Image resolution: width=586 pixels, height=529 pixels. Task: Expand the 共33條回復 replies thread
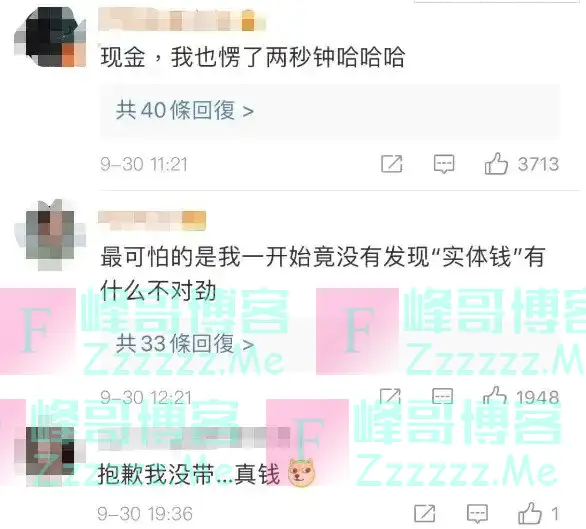[x=185, y=344]
